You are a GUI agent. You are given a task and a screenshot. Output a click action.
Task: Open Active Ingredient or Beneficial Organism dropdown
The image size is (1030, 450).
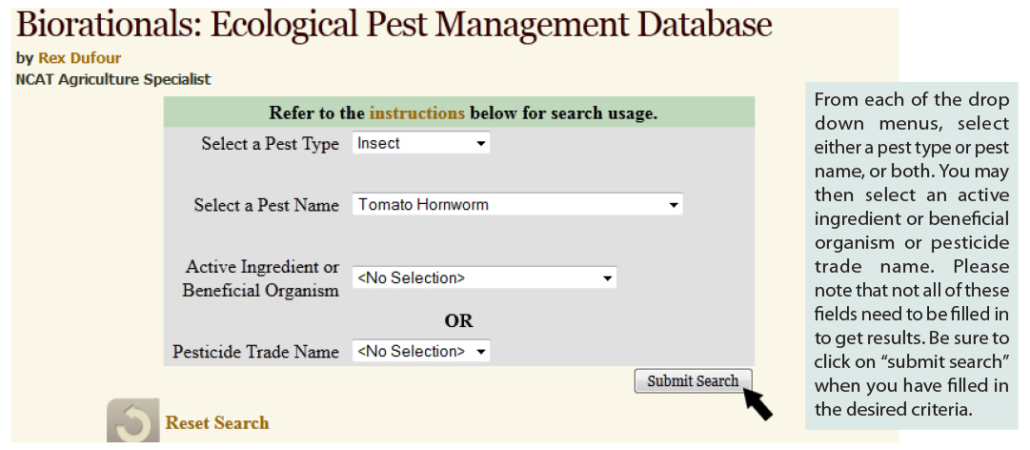484,278
